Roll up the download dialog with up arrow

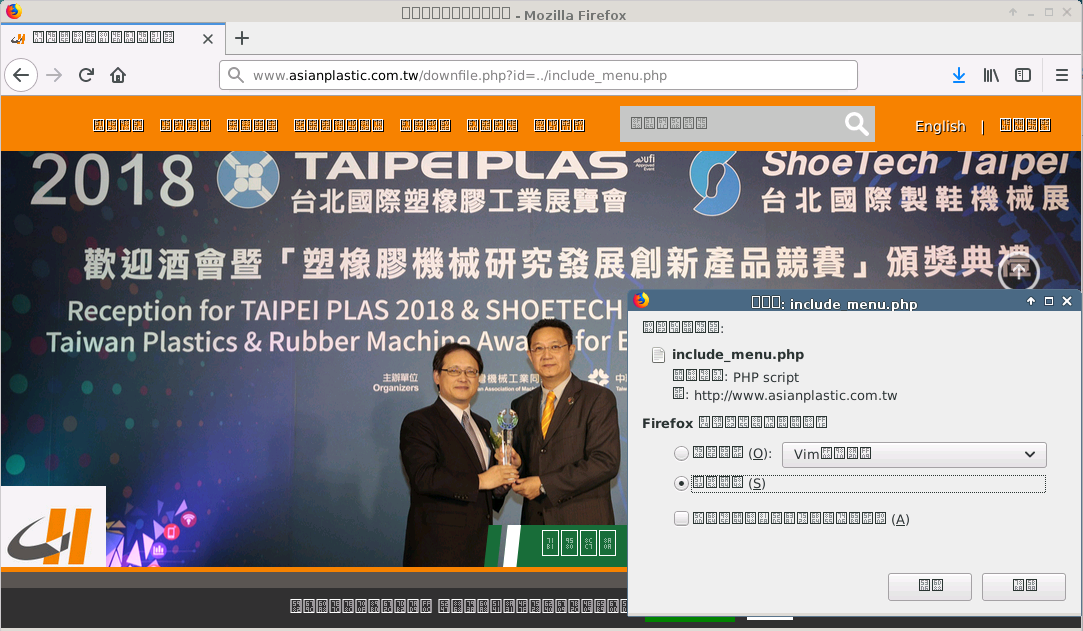point(1031,301)
